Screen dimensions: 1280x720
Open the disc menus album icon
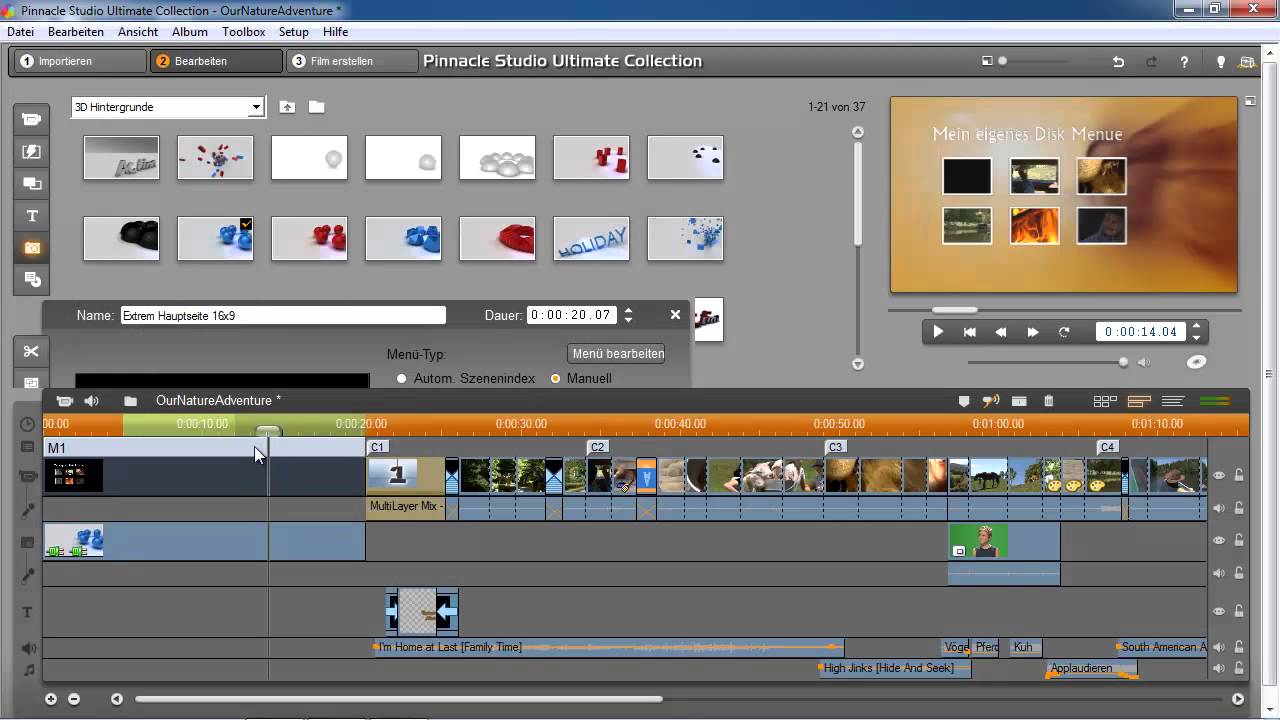31,279
